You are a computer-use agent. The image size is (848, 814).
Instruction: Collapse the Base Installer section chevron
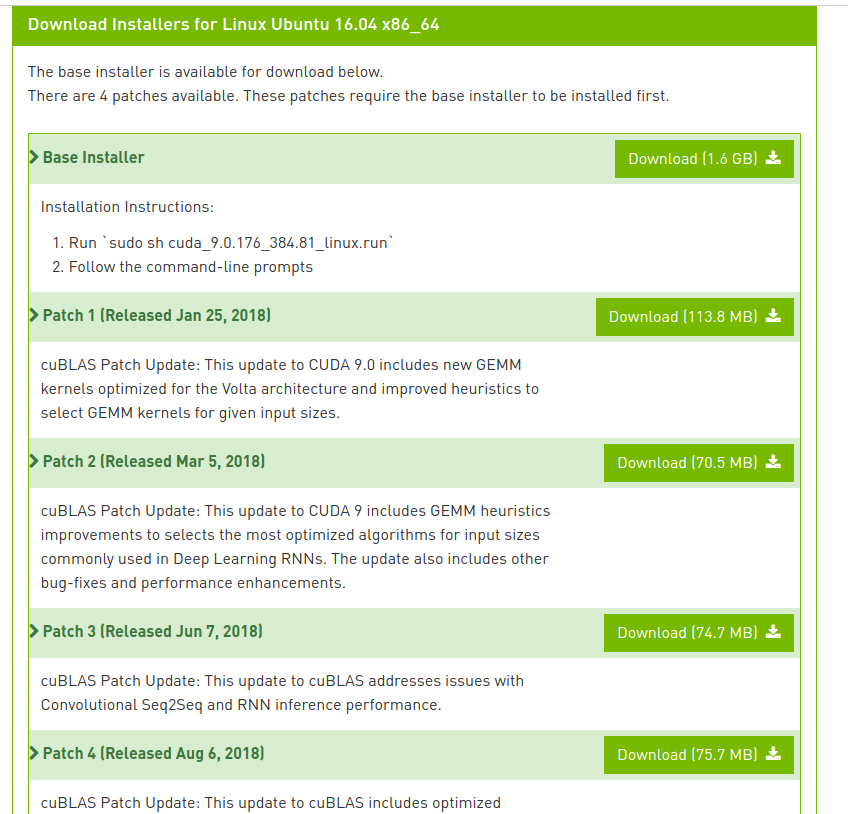34,157
